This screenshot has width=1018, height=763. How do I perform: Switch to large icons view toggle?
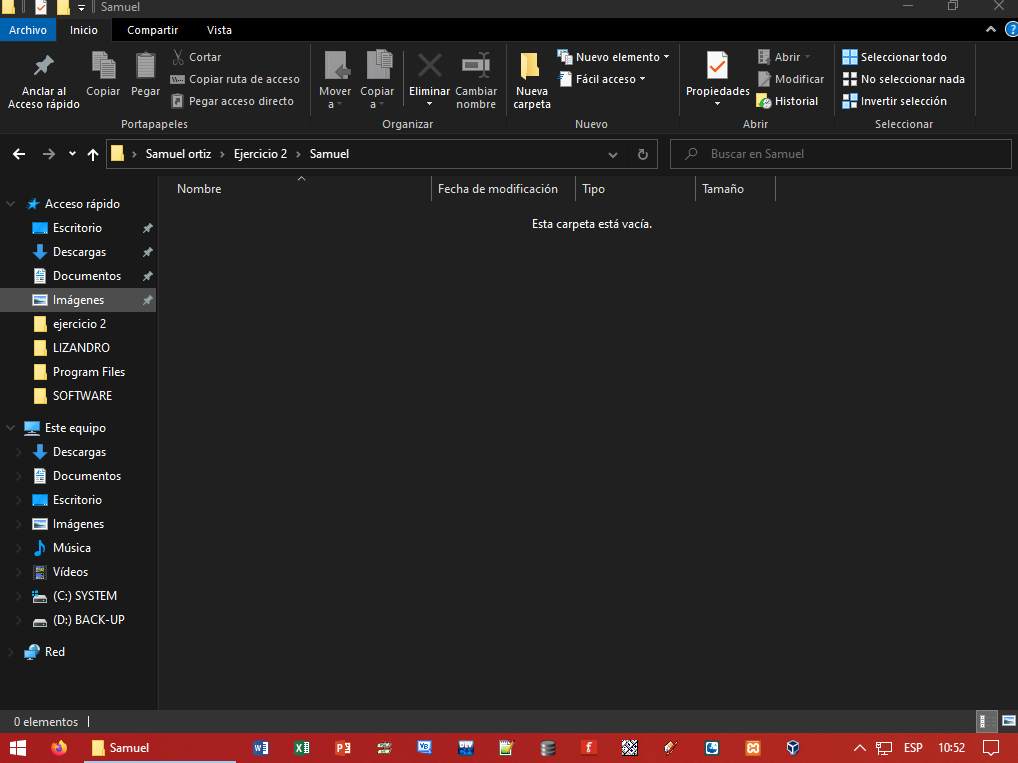(1008, 721)
